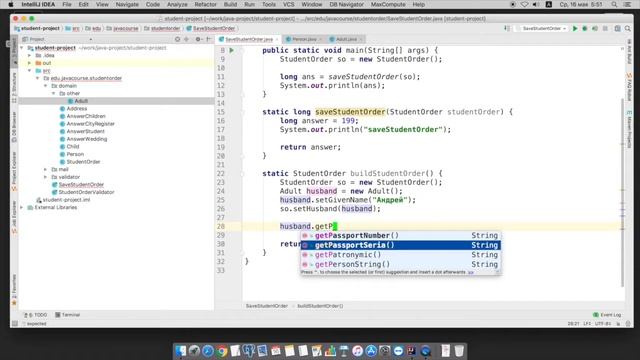Choose getPatronymic() completion suggestion
The width and height of the screenshot is (640, 360).
[x=400, y=255]
